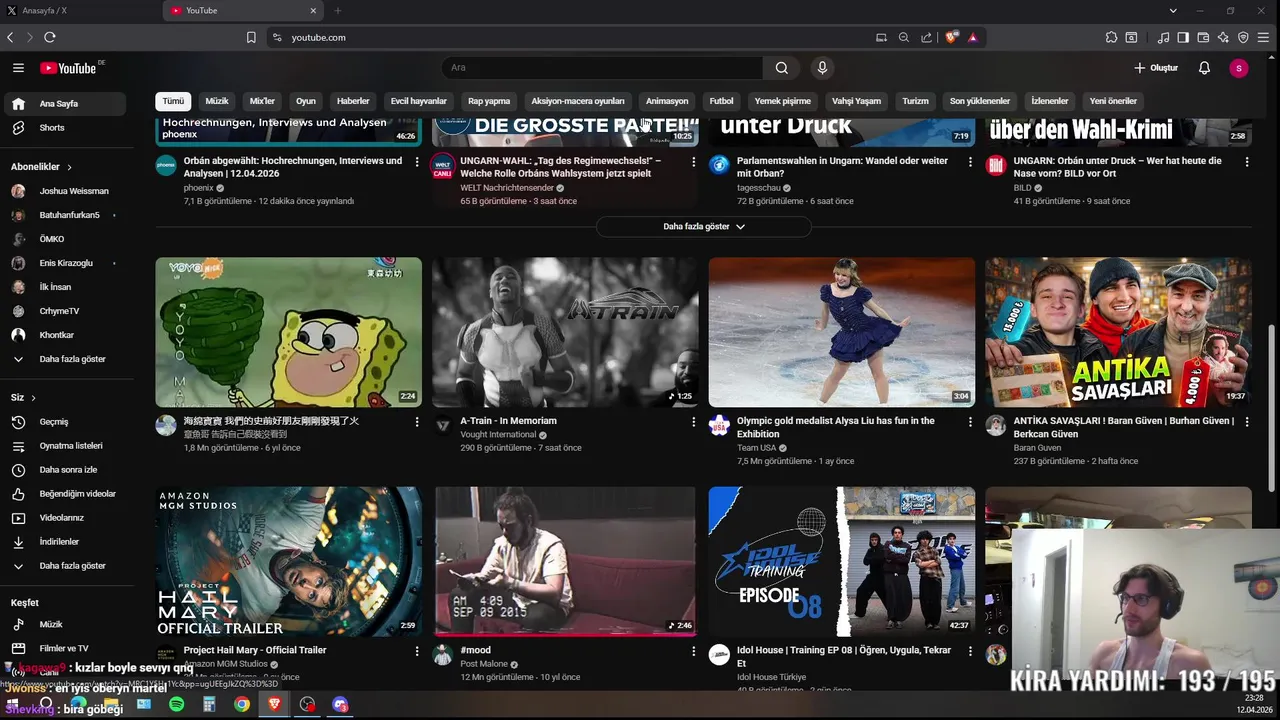Open Müzik under Keşfet
Screen dimensions: 1280x720
[x=66, y=625]
